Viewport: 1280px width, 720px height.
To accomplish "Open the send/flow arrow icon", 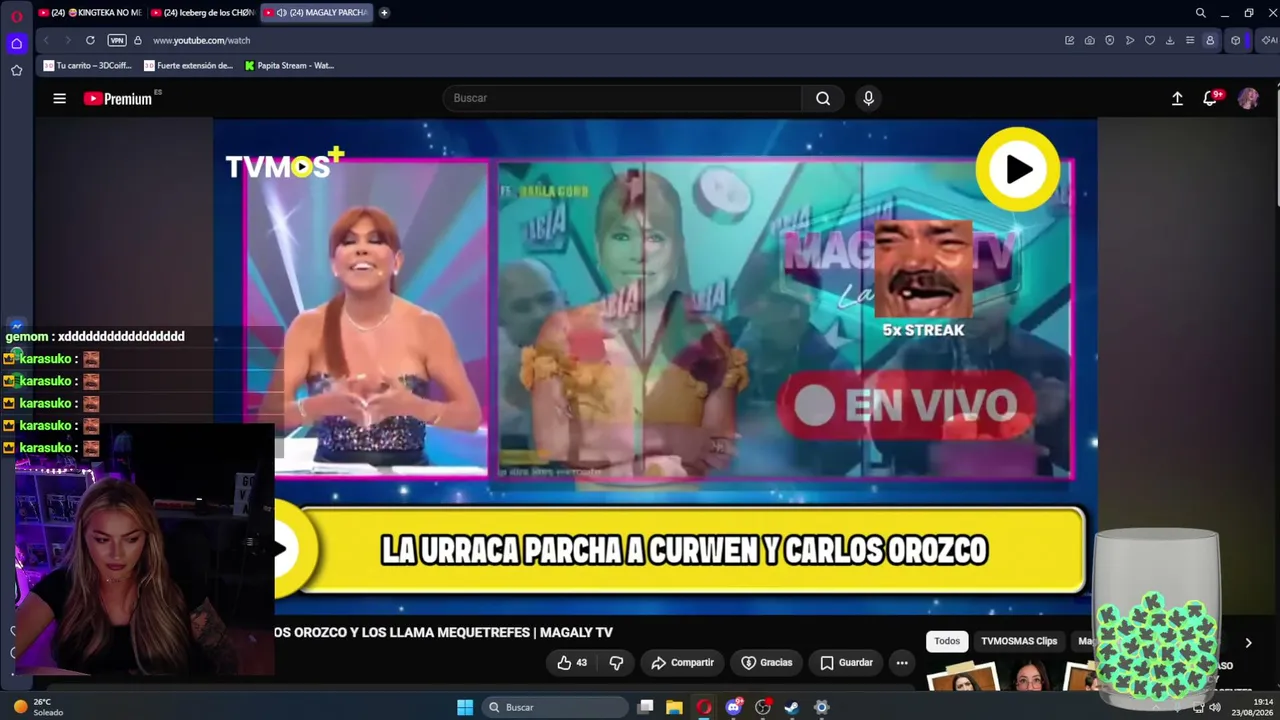I will click(1129, 40).
